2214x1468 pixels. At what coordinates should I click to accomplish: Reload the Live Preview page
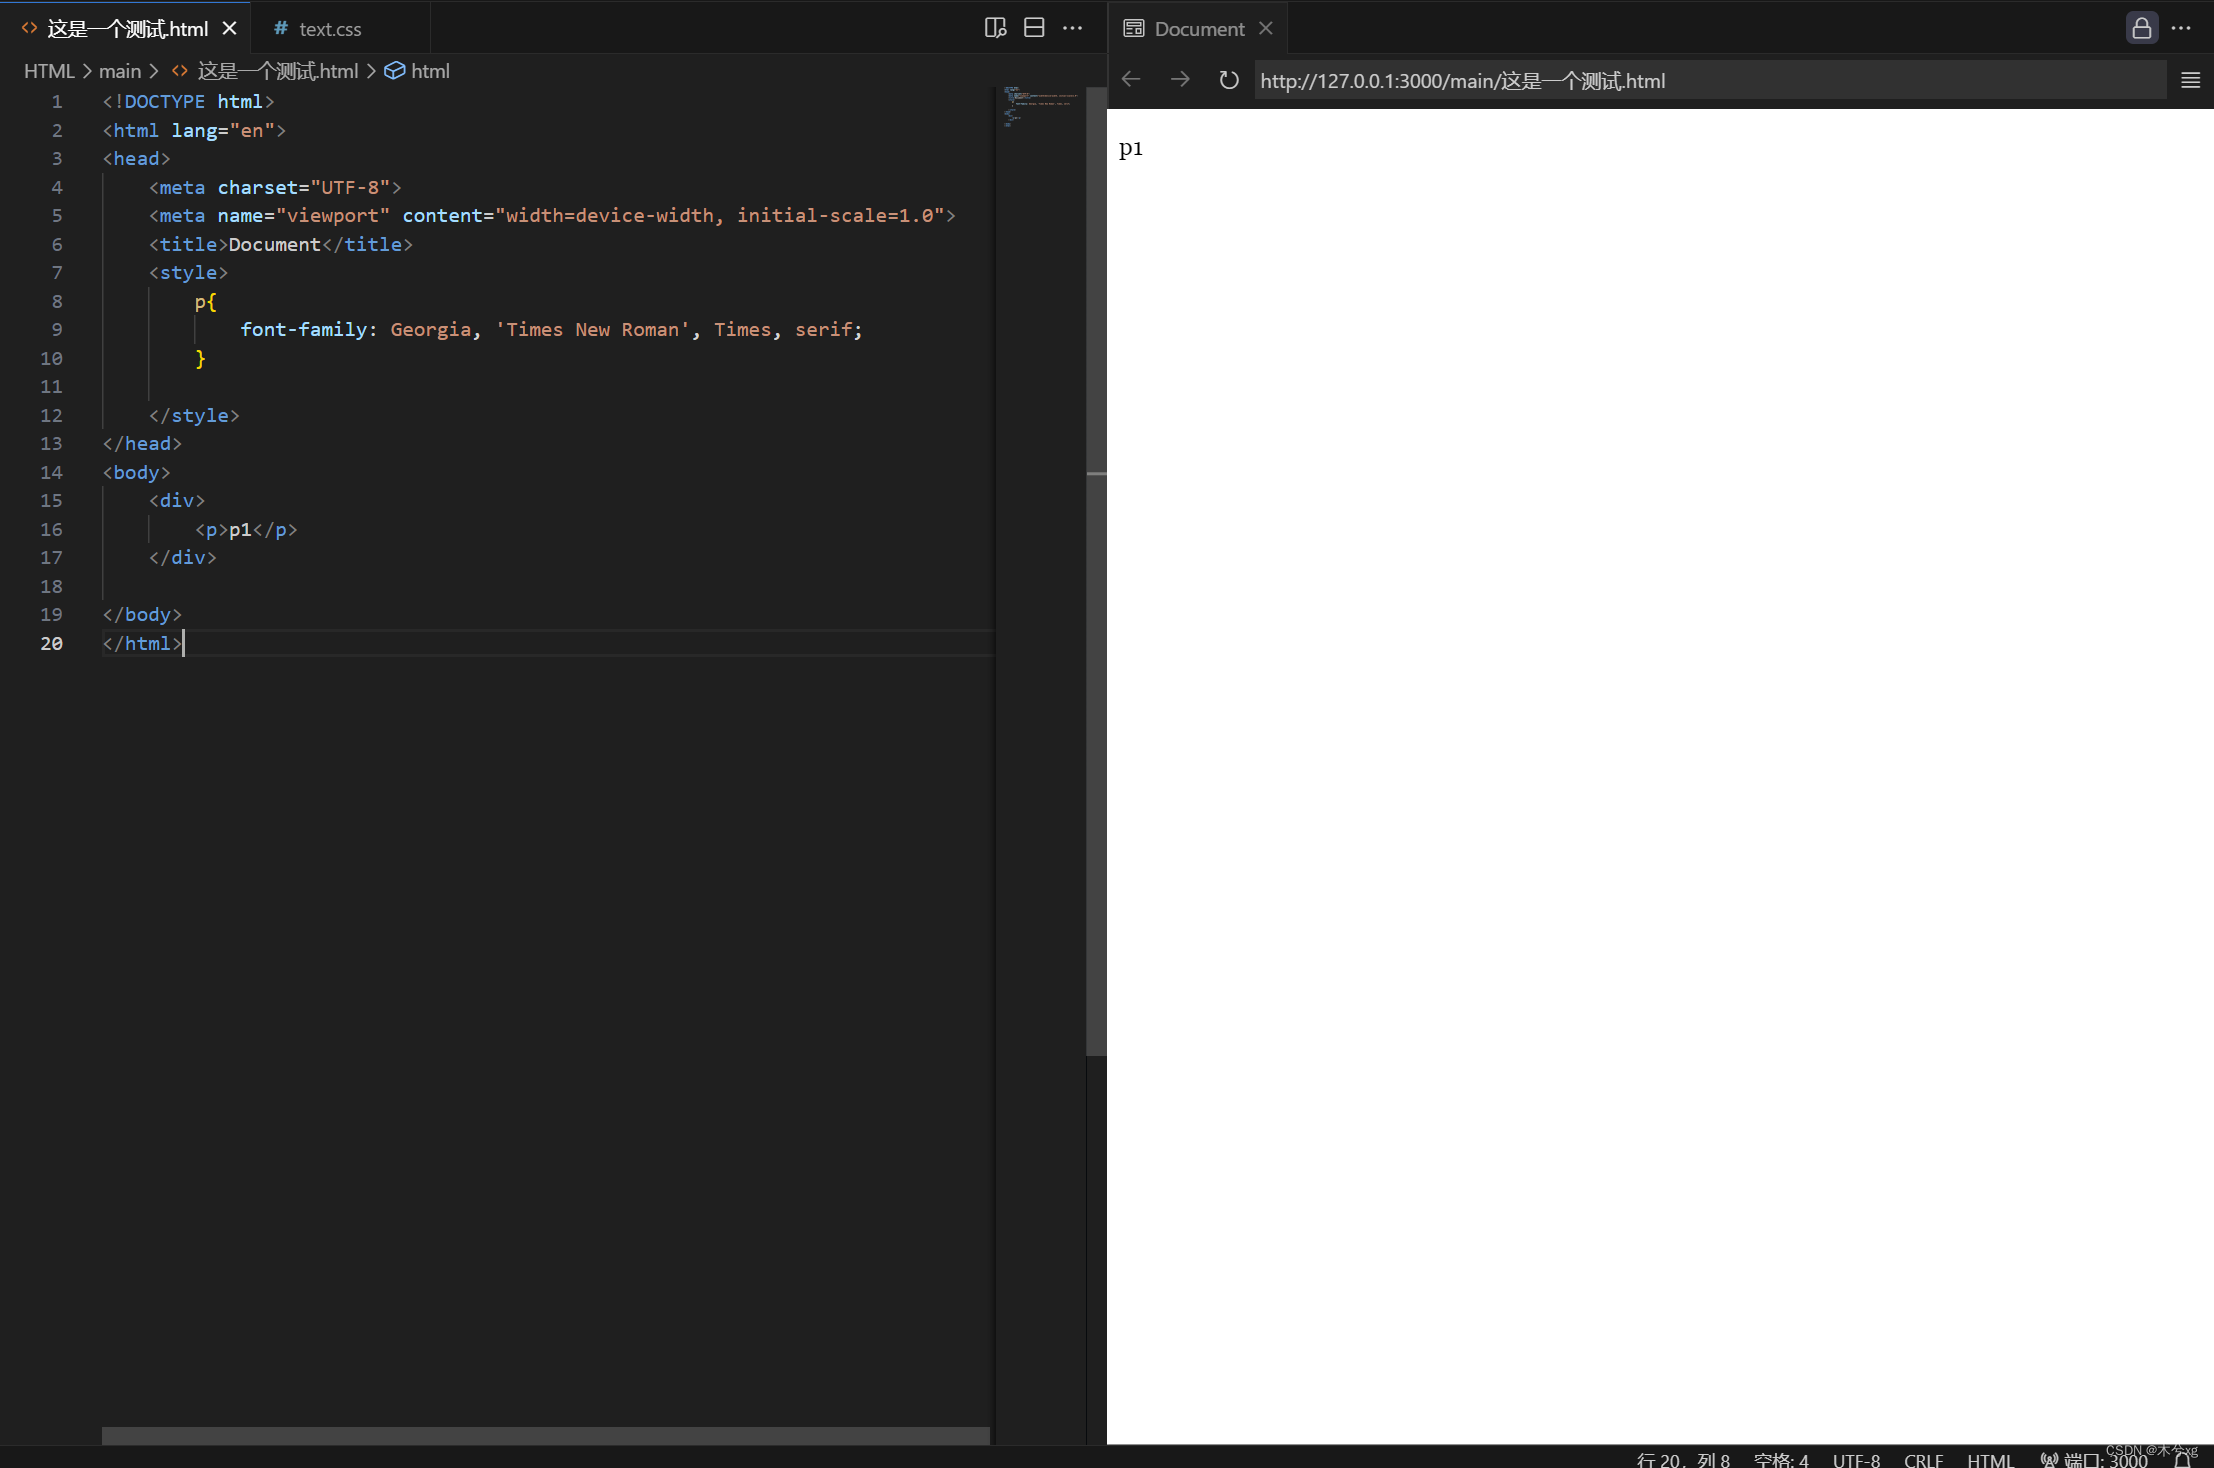click(x=1228, y=80)
